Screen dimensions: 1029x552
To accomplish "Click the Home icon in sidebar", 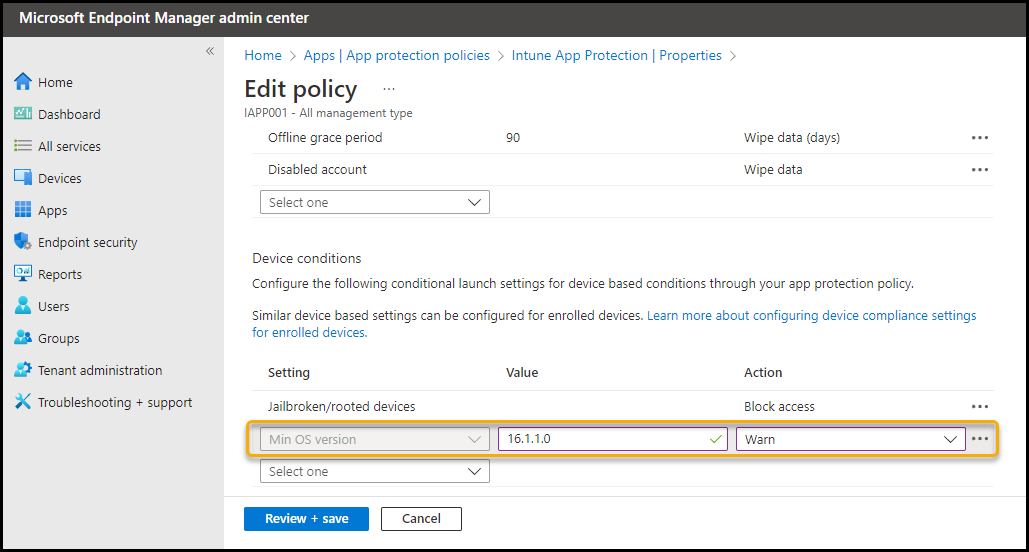I will point(23,82).
